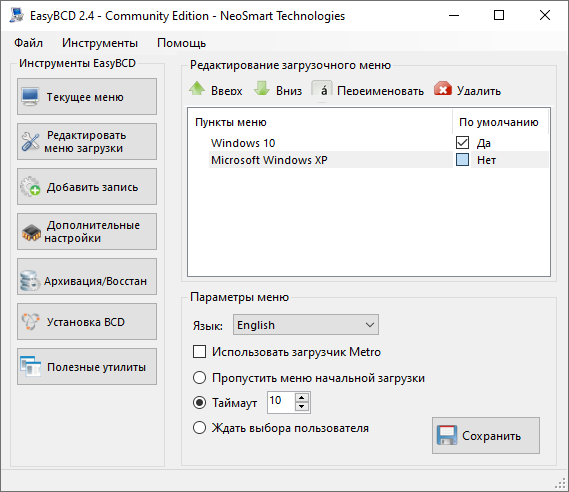Screen dimensions: 569x492
Task: Click the Полезные утилиты button
Action: point(87,367)
